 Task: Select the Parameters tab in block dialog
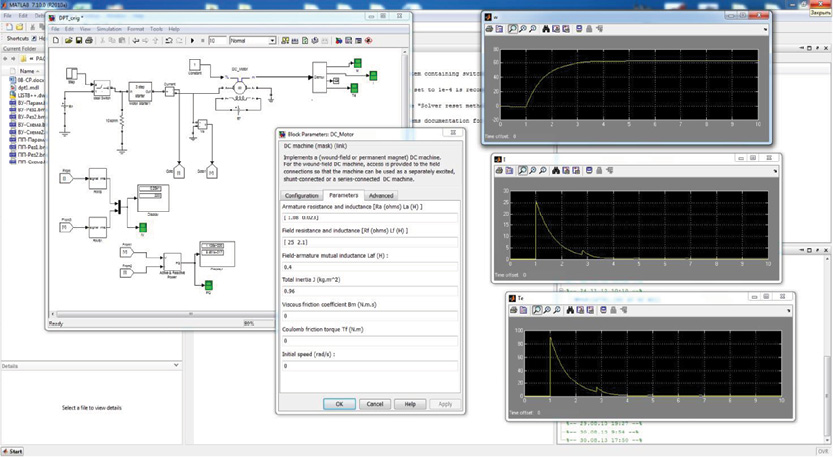point(343,195)
